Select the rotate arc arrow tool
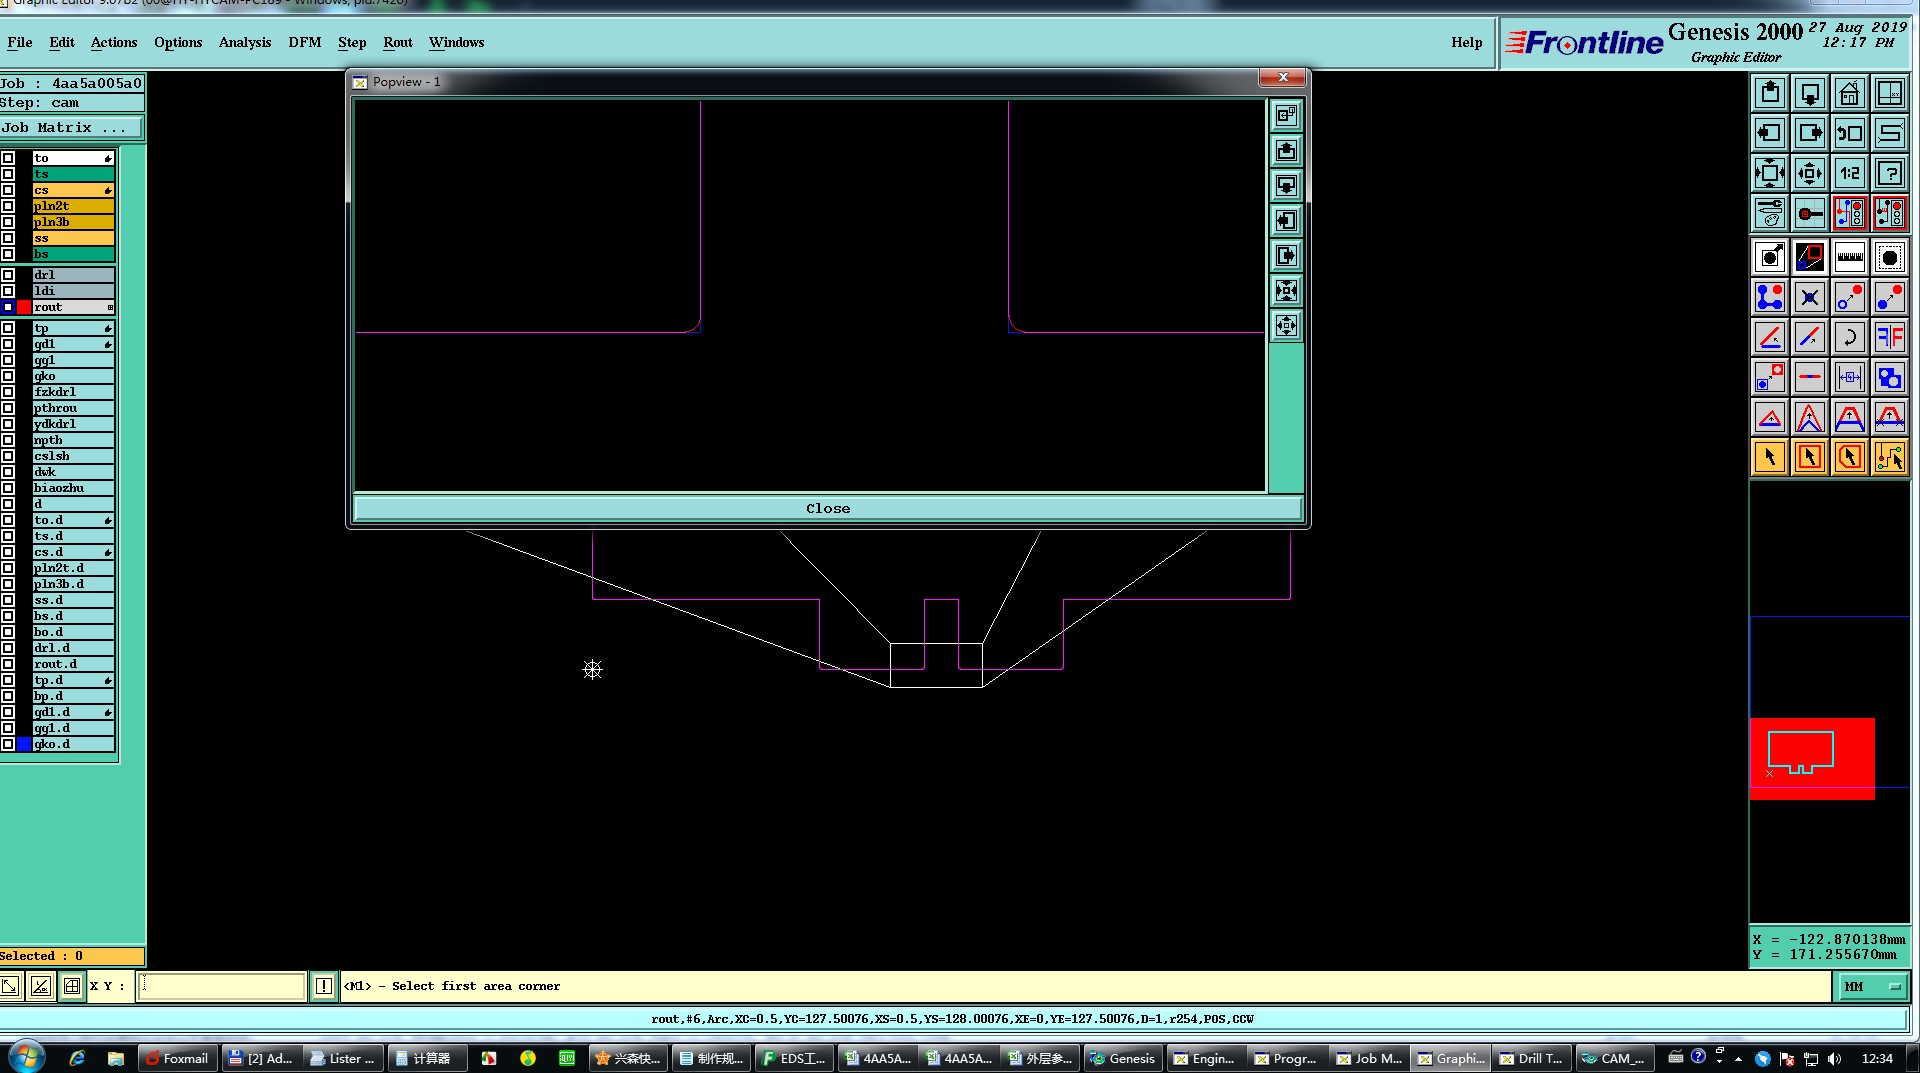This screenshot has height=1073, width=1920. tap(1850, 337)
